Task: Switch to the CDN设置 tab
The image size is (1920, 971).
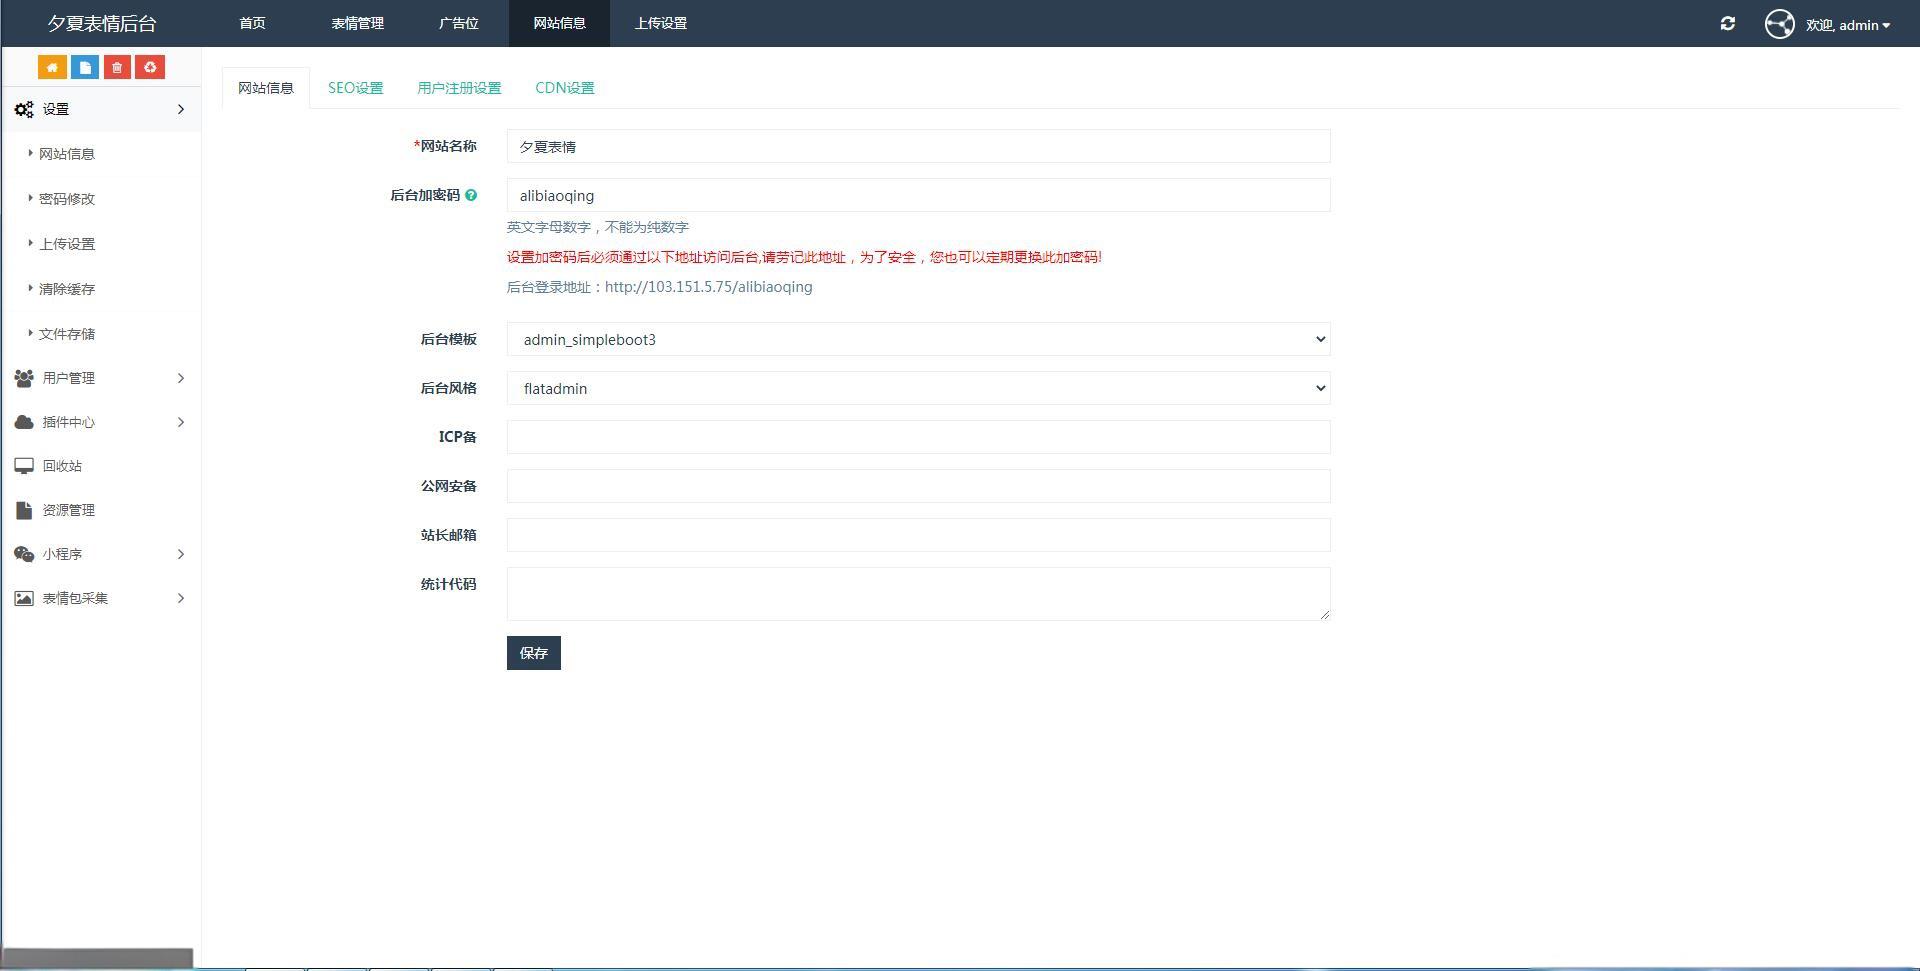Action: pyautogui.click(x=565, y=88)
